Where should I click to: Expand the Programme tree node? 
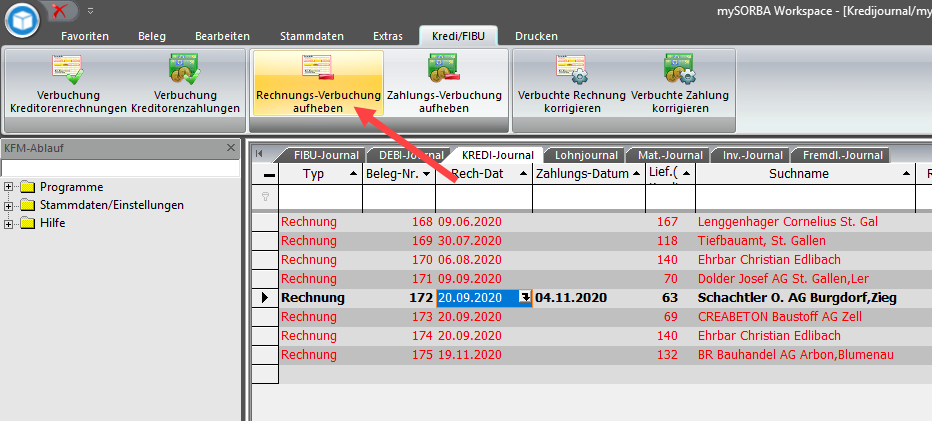click(x=8, y=187)
